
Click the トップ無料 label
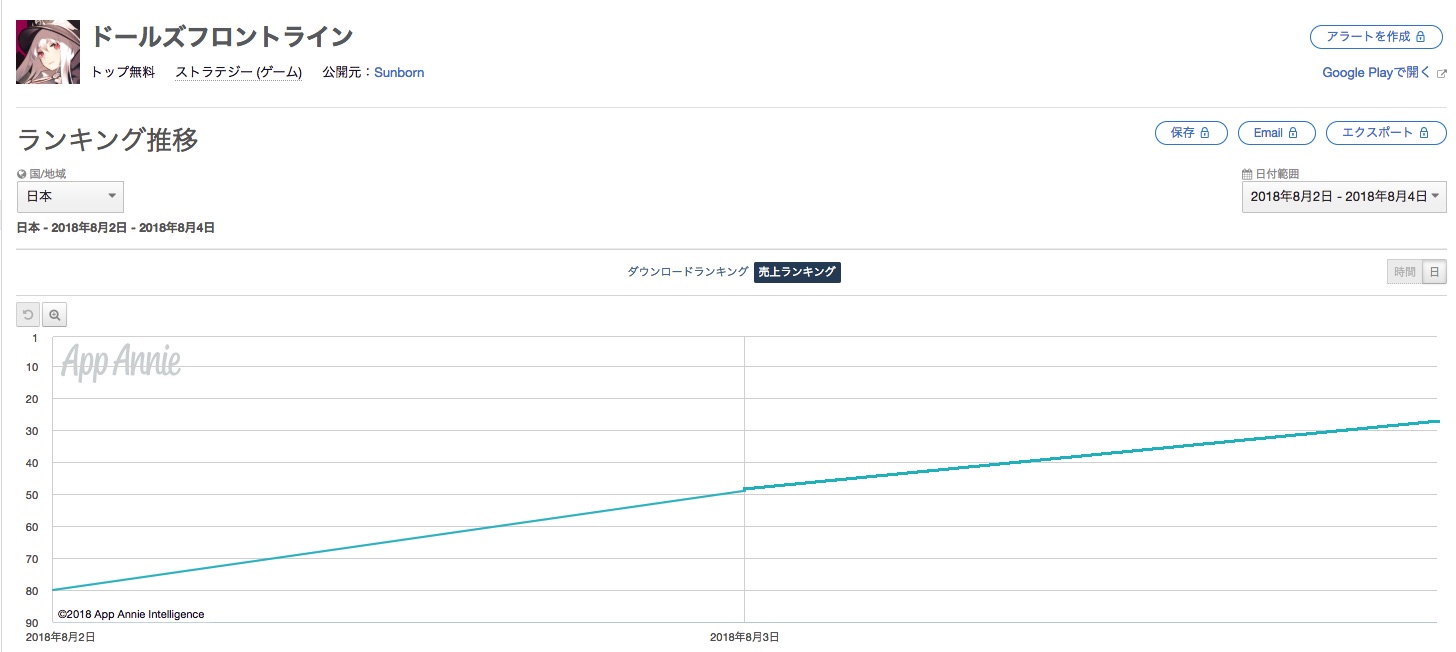(123, 72)
